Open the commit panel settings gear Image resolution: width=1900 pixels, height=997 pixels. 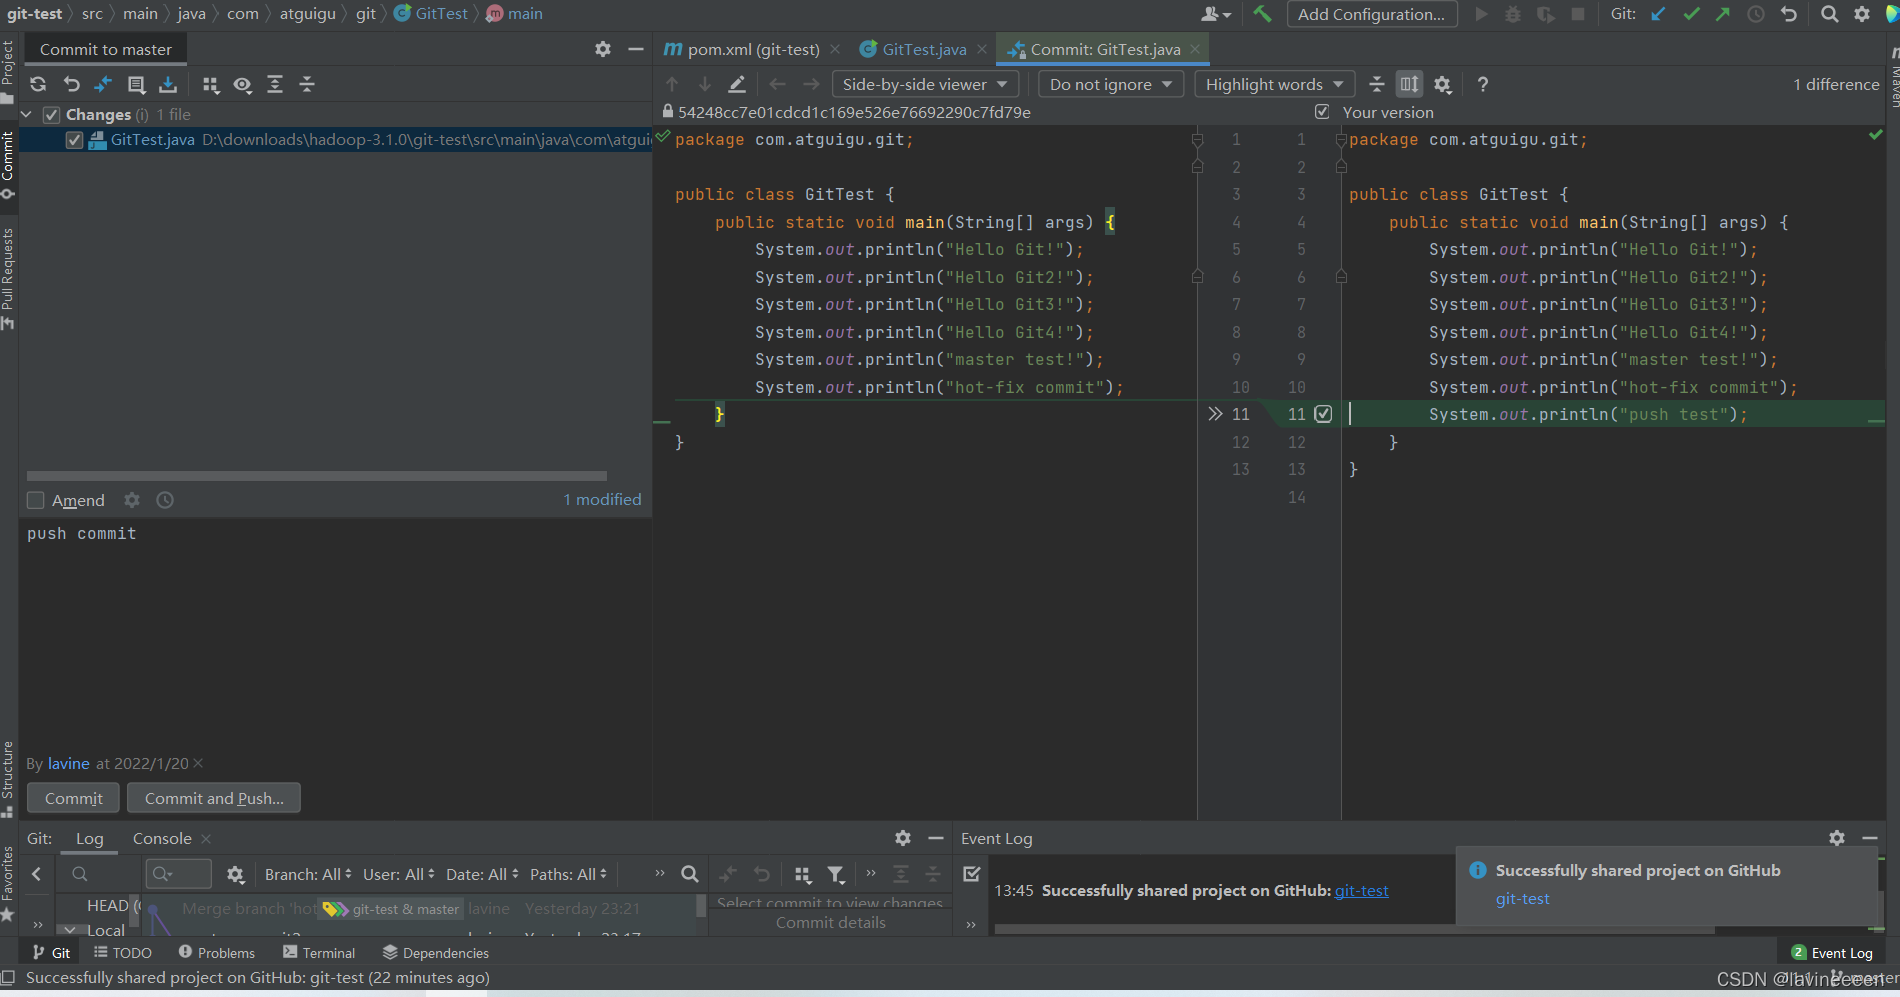pos(603,49)
